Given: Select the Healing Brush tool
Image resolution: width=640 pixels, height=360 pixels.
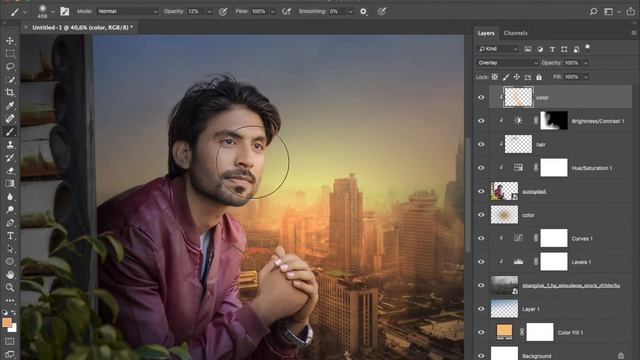Looking at the screenshot, I should point(10,119).
